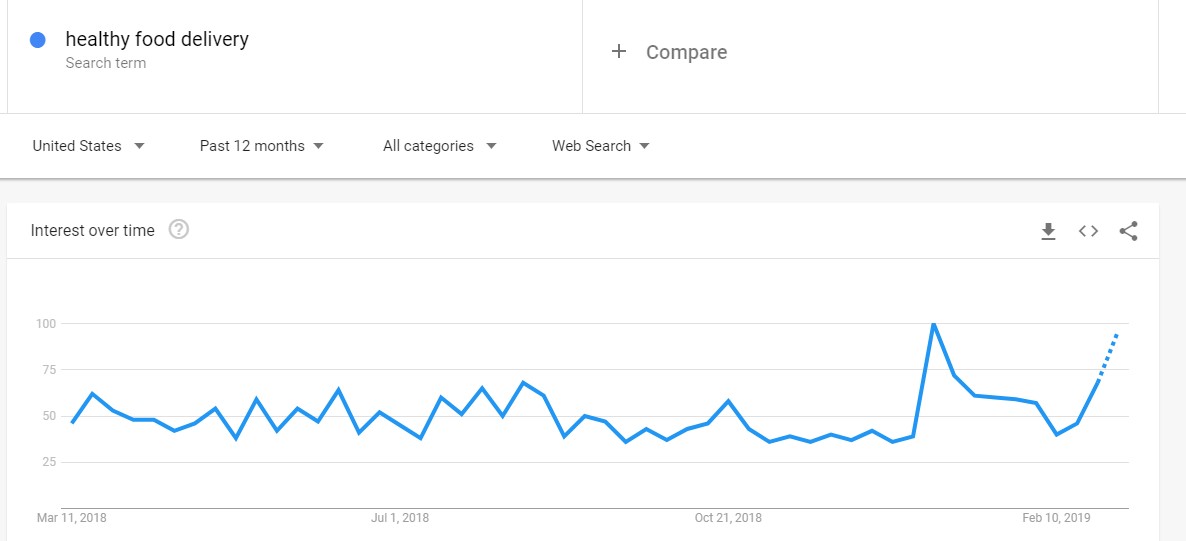Select the peak data point at 100
The height and width of the screenshot is (541, 1186).
933,324
